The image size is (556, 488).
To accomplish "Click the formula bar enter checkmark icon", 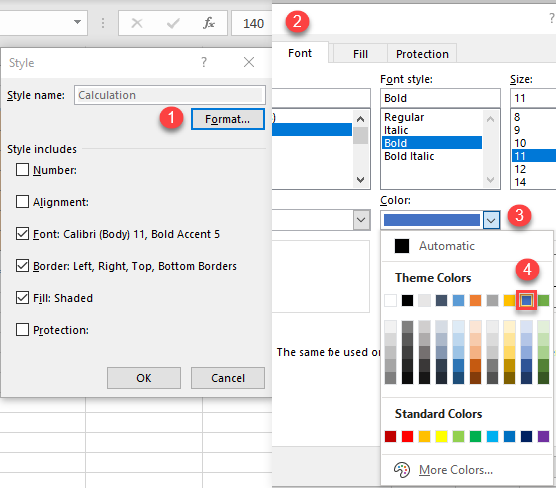I will 173,23.
